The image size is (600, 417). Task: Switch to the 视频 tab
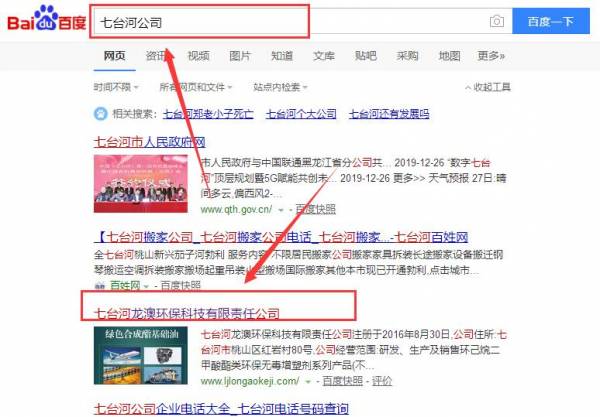click(198, 56)
